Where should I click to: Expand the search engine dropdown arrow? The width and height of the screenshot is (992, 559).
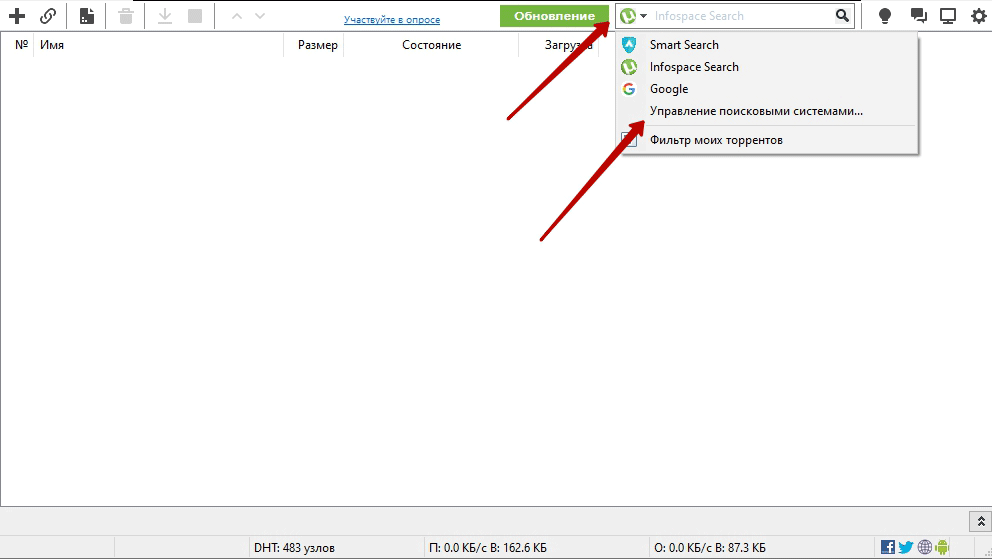644,16
